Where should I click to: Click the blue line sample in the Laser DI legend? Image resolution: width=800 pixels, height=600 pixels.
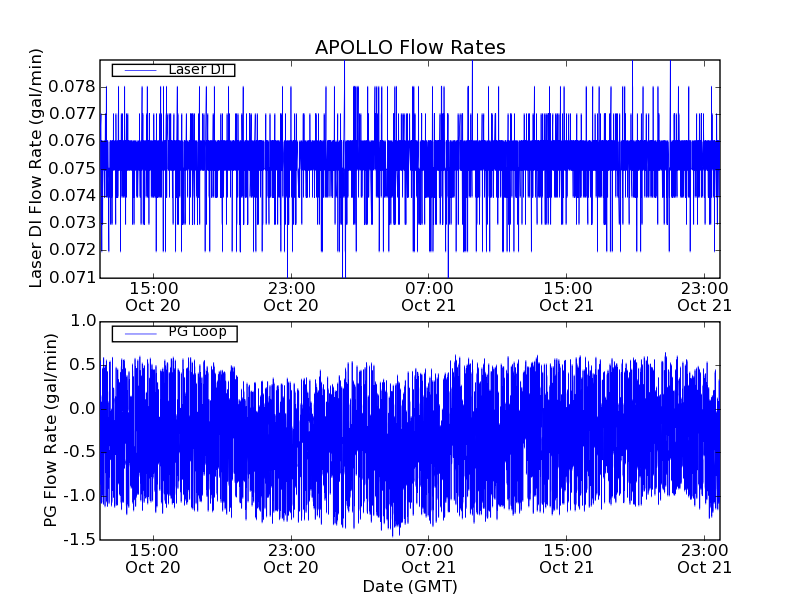pos(140,70)
